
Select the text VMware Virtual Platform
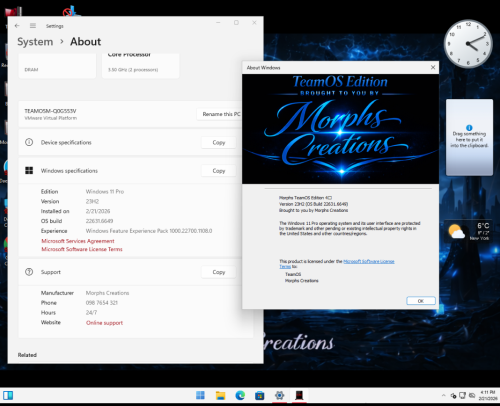[x=51, y=118]
